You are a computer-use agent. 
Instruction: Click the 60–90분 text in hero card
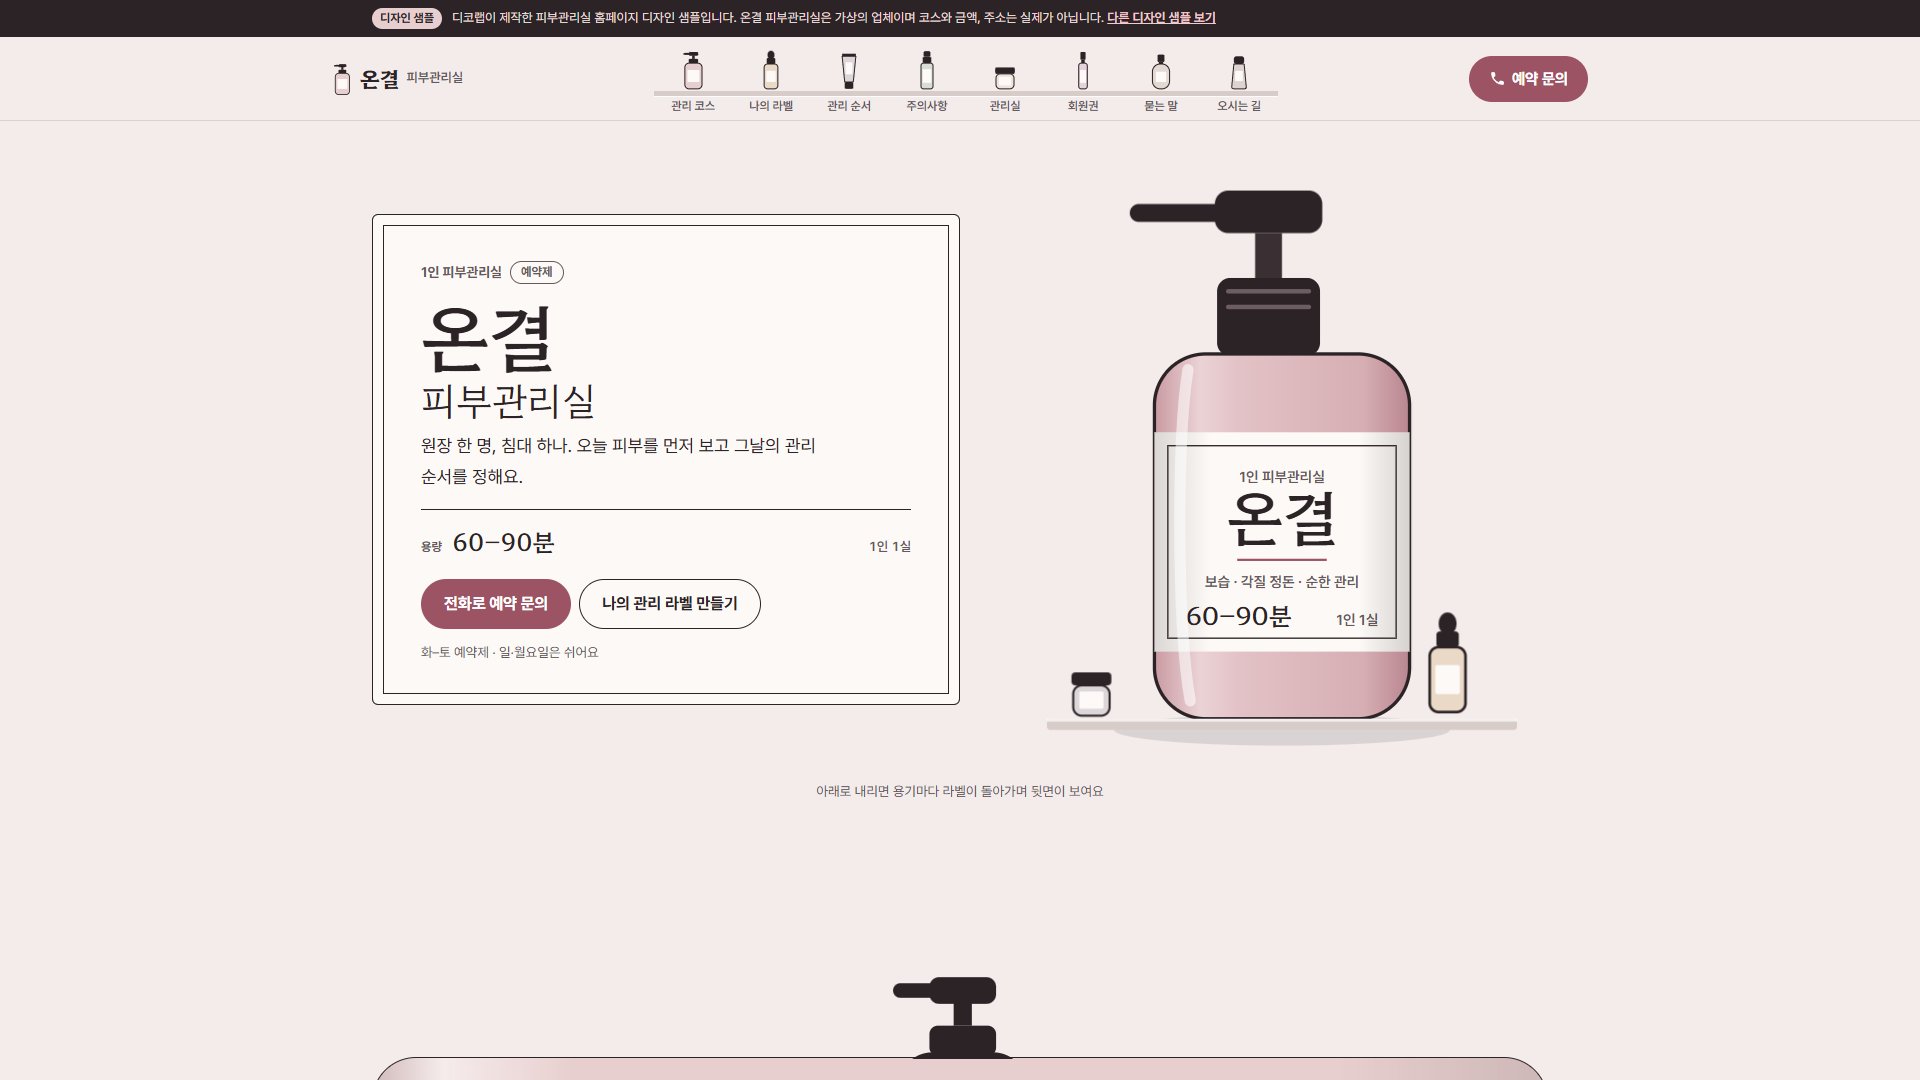504,543
